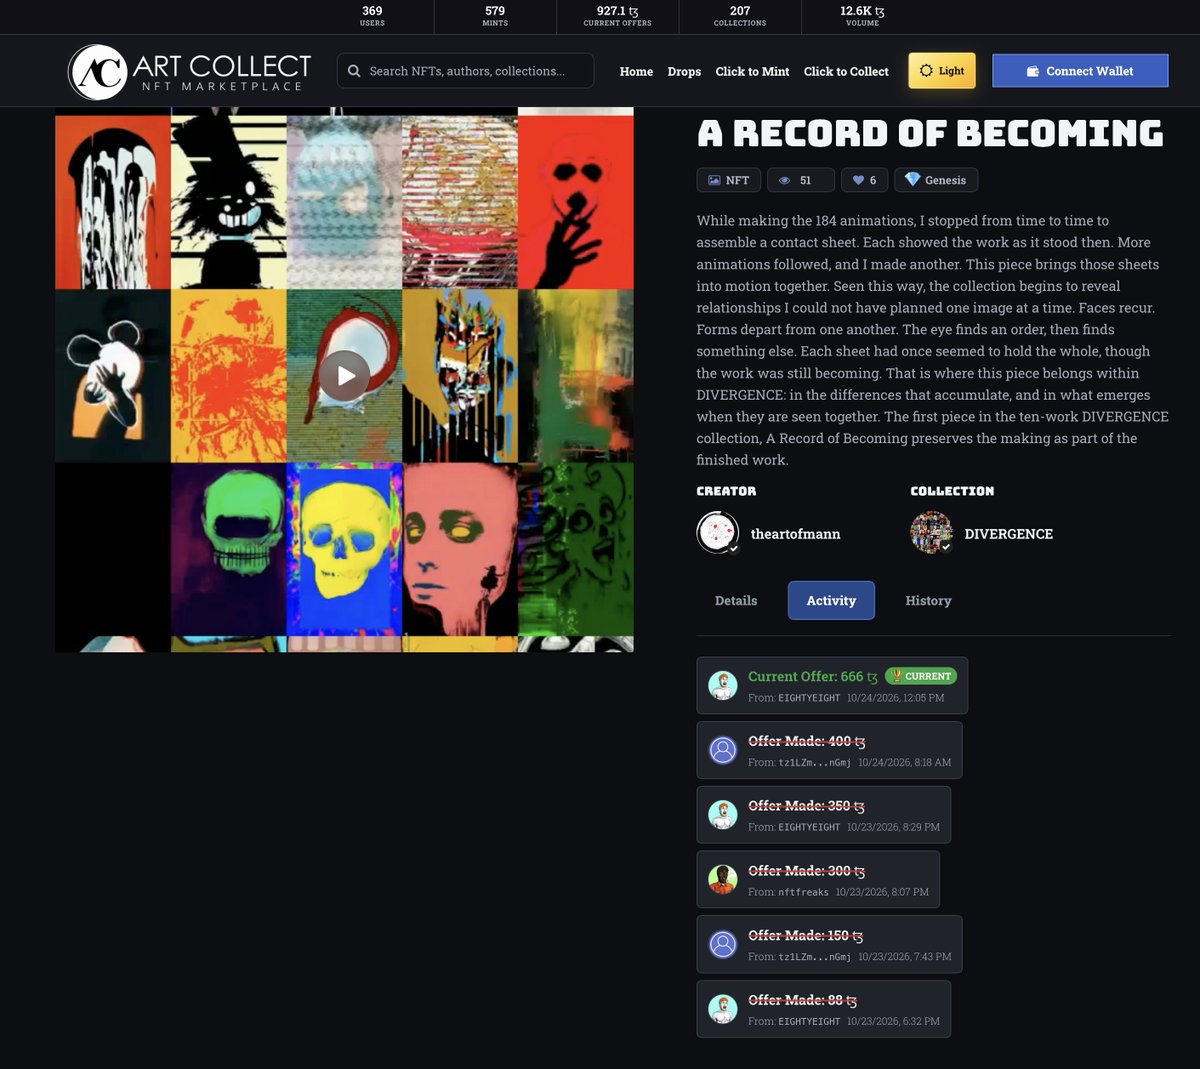The width and height of the screenshot is (1200, 1069).
Task: Click avatar on the 150 offer
Action: click(x=723, y=944)
